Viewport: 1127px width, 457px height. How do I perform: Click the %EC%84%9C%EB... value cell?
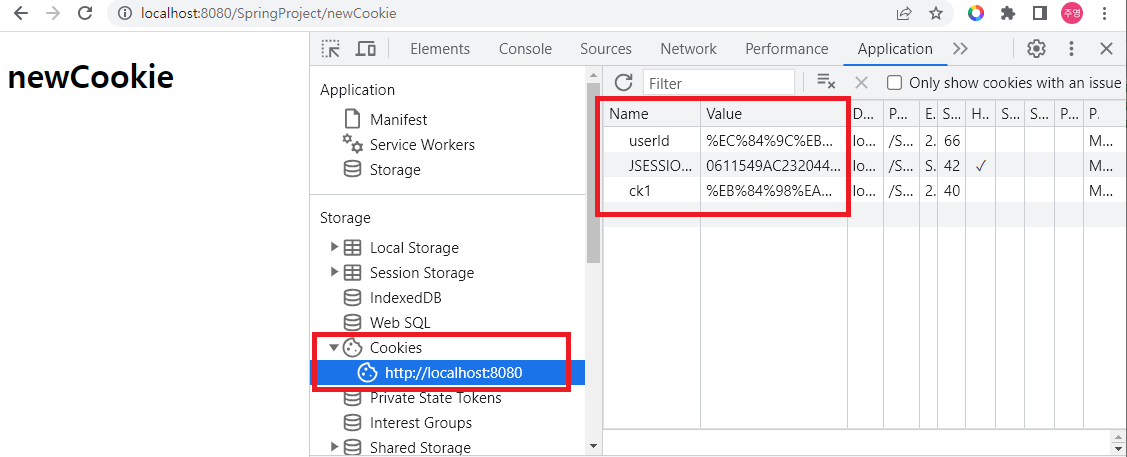click(x=774, y=140)
